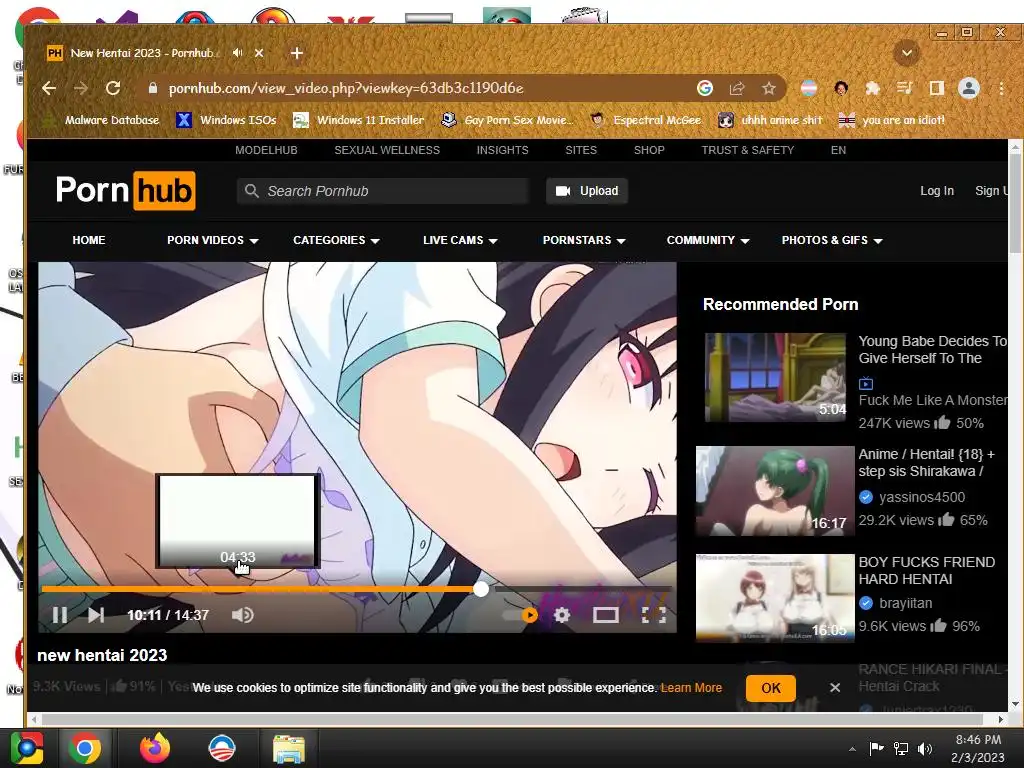Screen dimensions: 1024x768
Task: Click the site logo
Action: click(125, 191)
